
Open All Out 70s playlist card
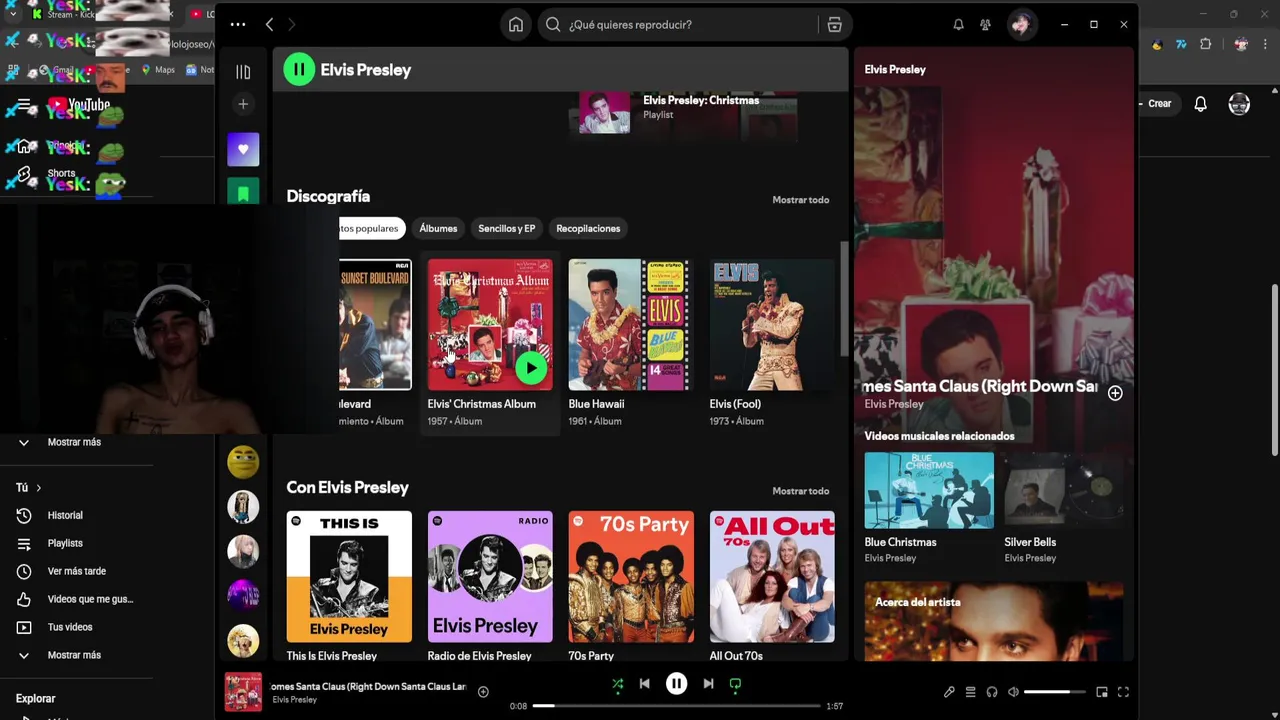772,577
